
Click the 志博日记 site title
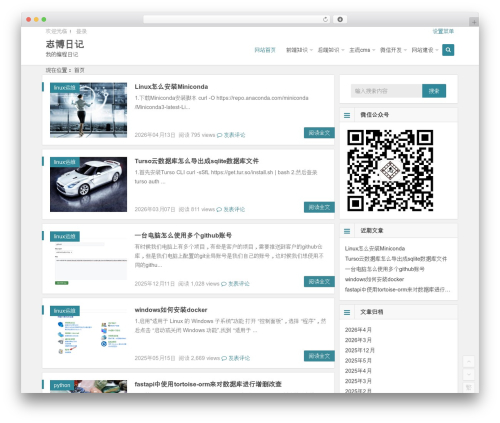(x=65, y=44)
